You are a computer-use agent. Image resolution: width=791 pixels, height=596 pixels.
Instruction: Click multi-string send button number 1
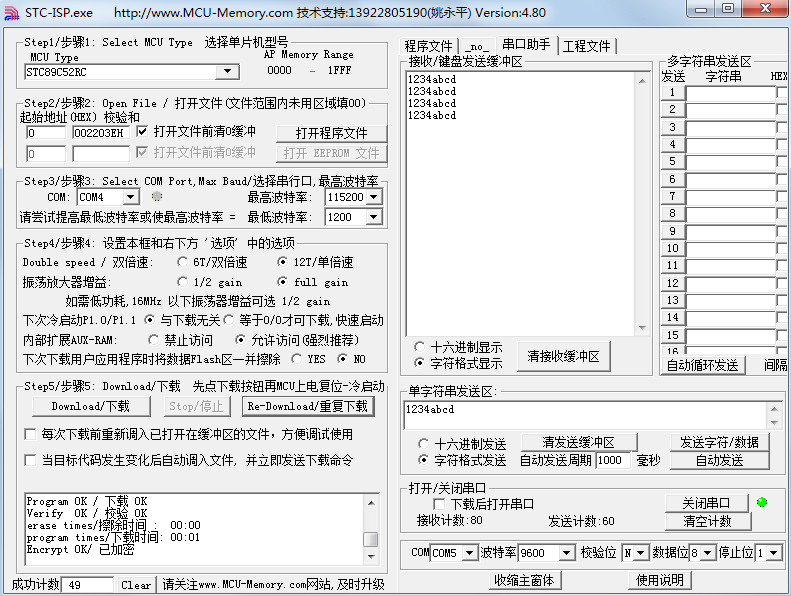pyautogui.click(x=673, y=93)
